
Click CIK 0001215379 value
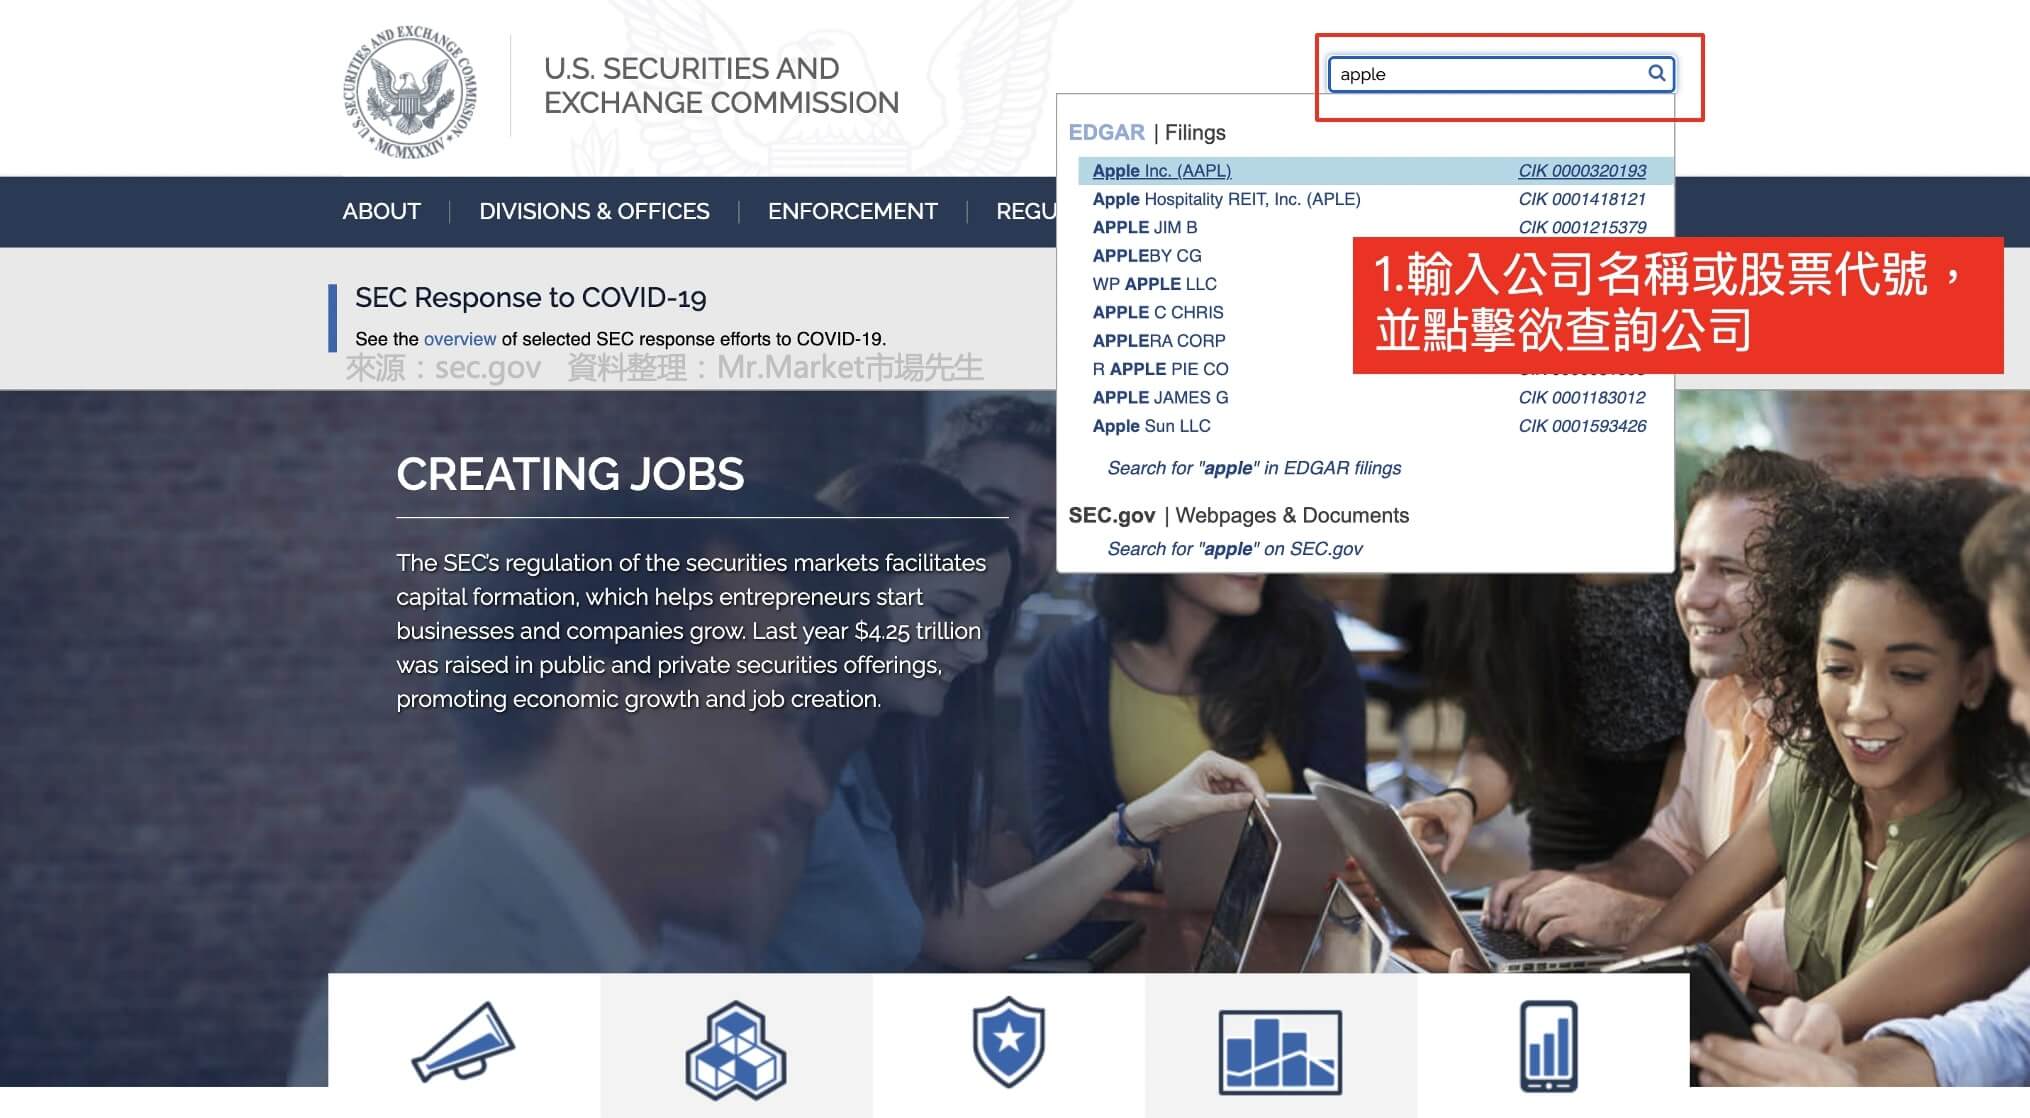pos(1582,227)
